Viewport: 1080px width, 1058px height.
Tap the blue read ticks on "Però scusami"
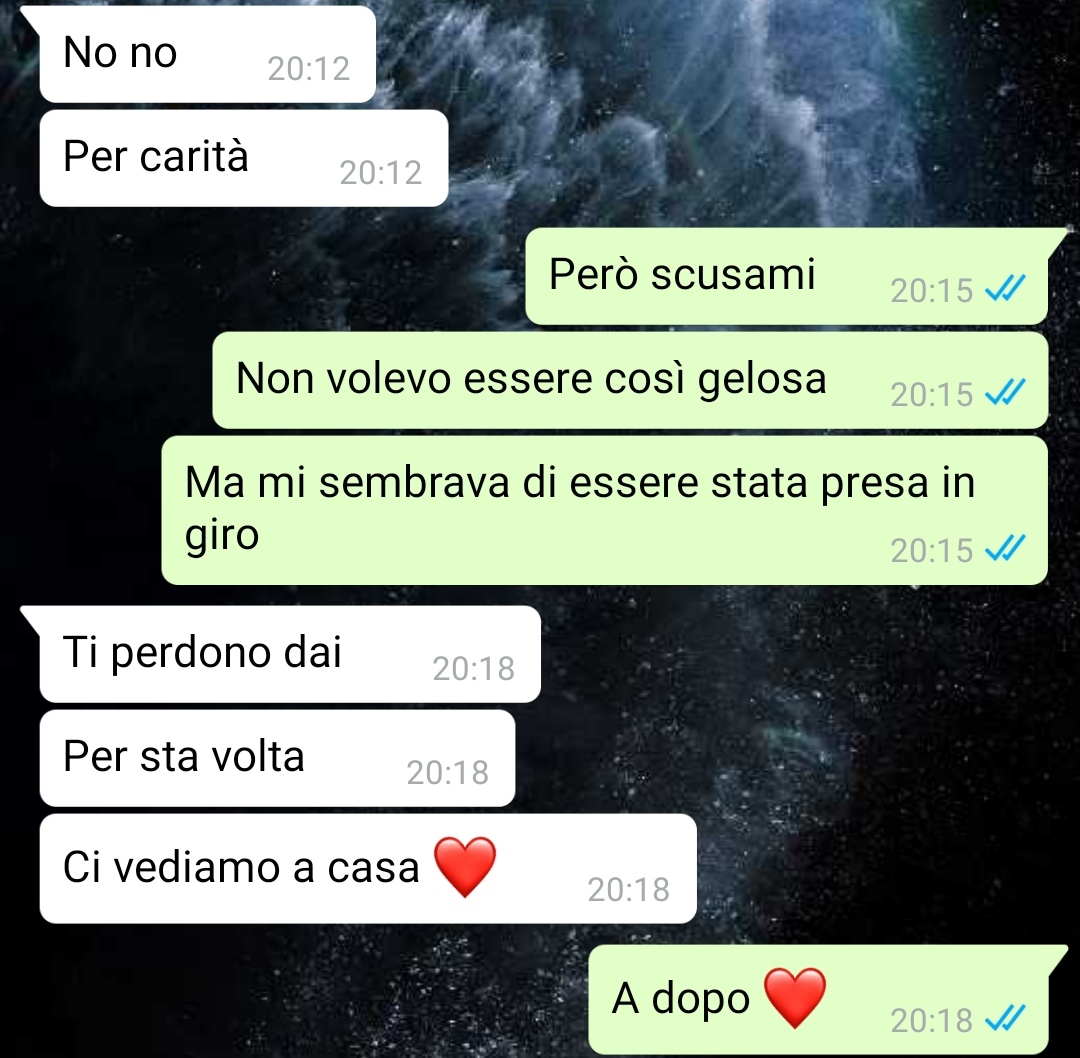click(1006, 289)
